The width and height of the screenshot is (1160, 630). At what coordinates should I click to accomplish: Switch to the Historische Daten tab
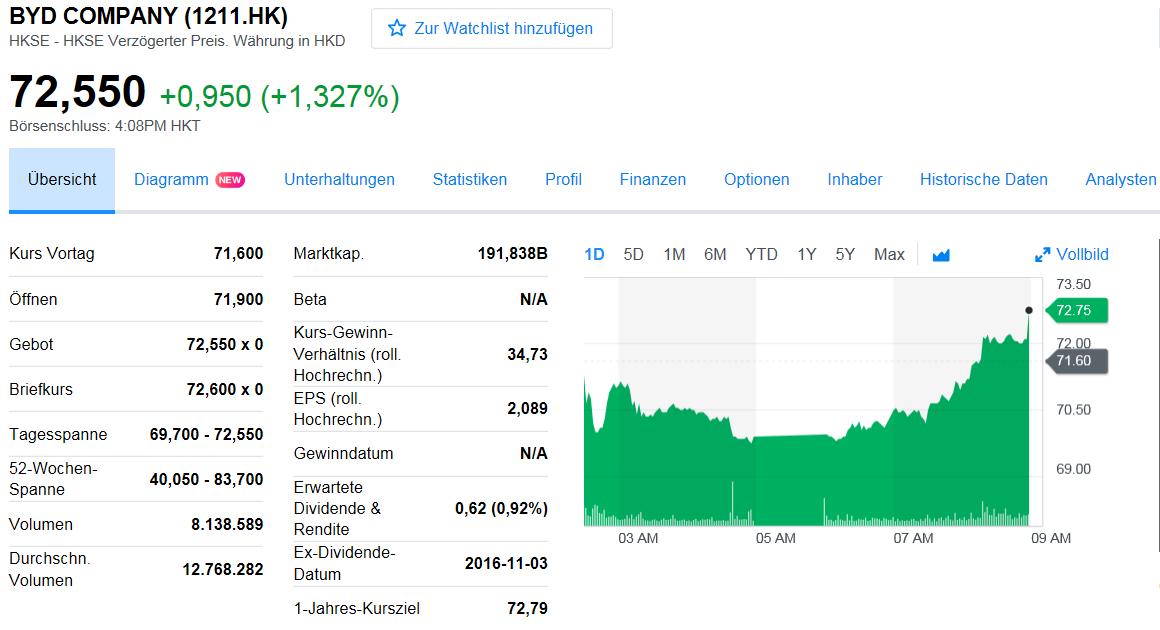(x=983, y=180)
